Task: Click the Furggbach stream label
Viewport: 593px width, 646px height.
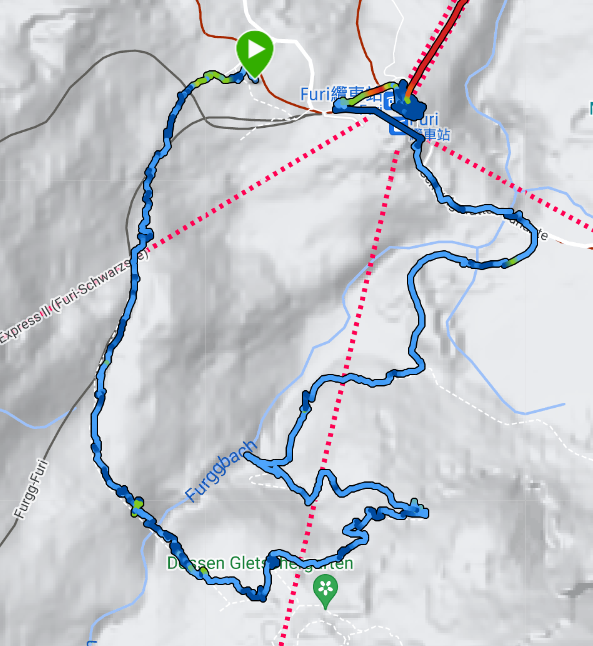Action: (221, 470)
